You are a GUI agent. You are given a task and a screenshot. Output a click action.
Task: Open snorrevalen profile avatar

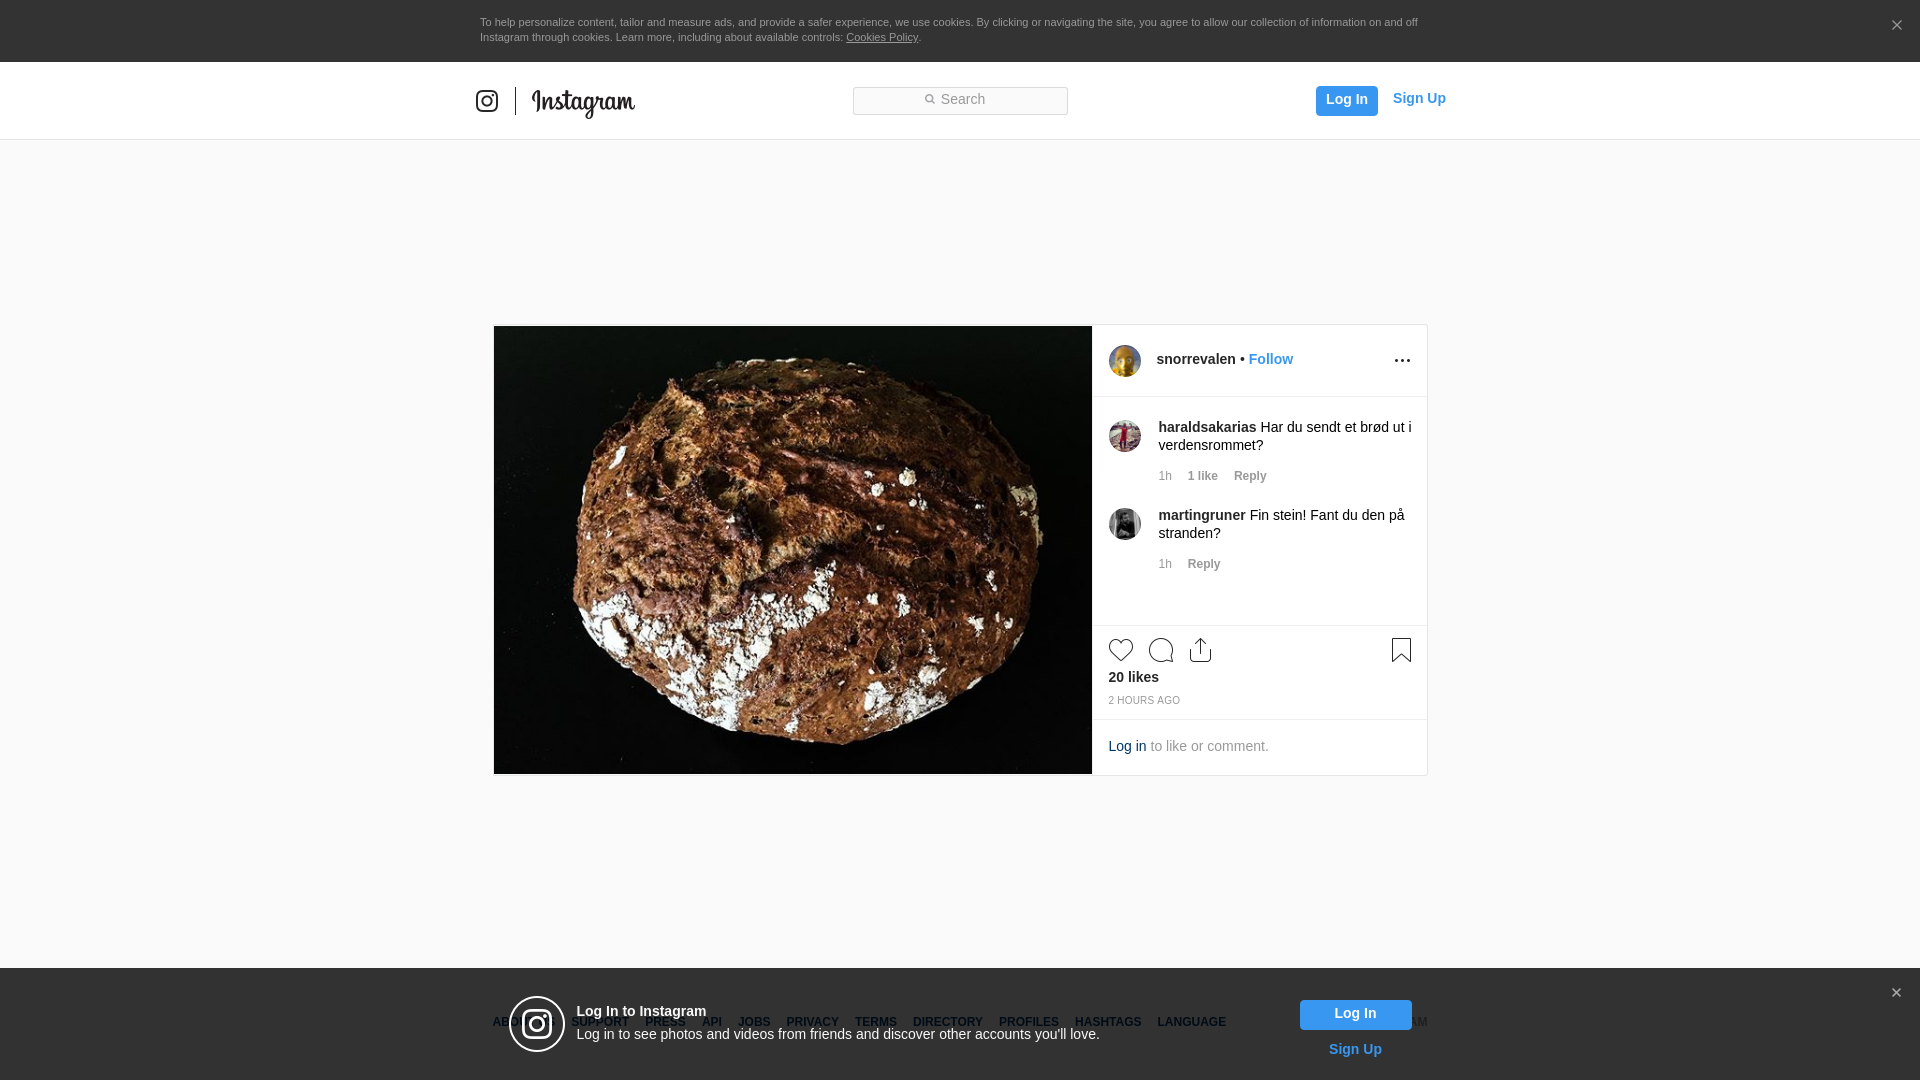pos(1125,361)
